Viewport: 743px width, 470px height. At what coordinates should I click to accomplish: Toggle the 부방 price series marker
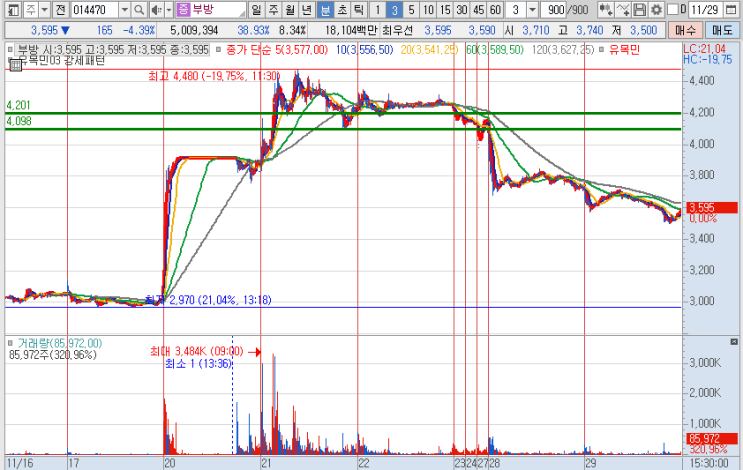tap(10, 49)
